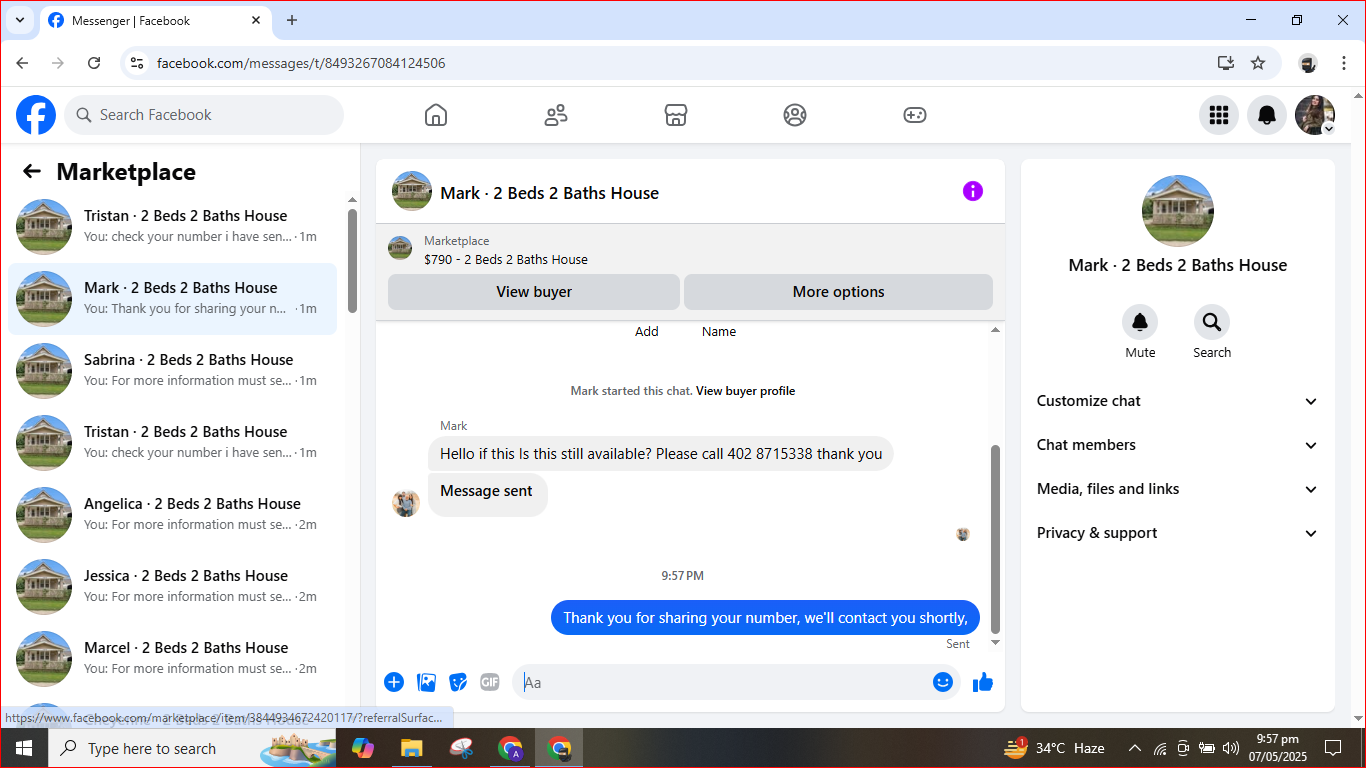Open Sabrina's 2 Beds 2 Baths House chat
Image resolution: width=1366 pixels, height=768 pixels.
pos(173,370)
